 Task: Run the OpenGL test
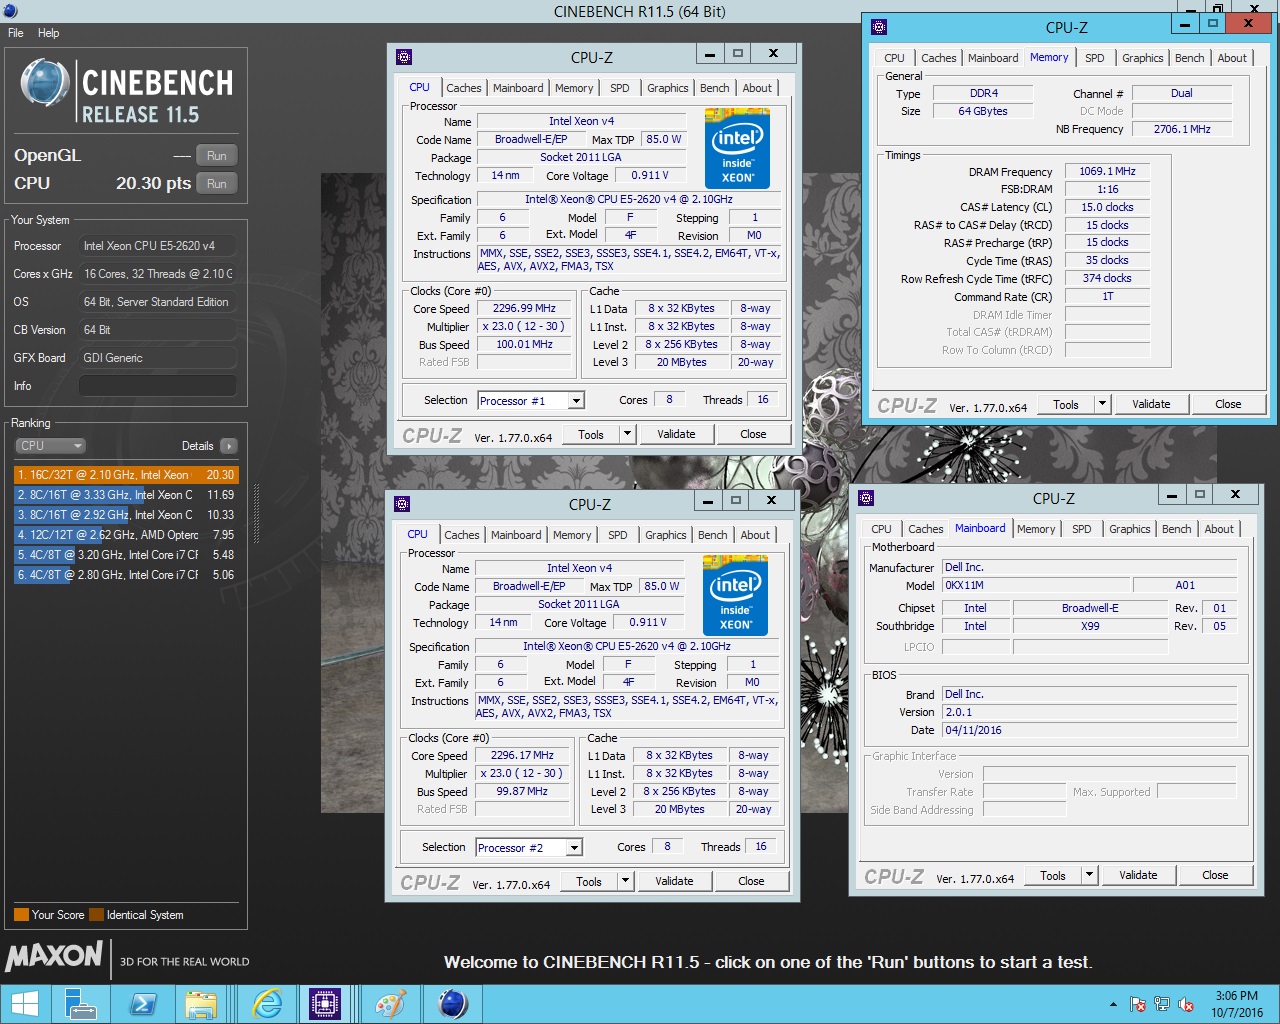click(x=217, y=156)
